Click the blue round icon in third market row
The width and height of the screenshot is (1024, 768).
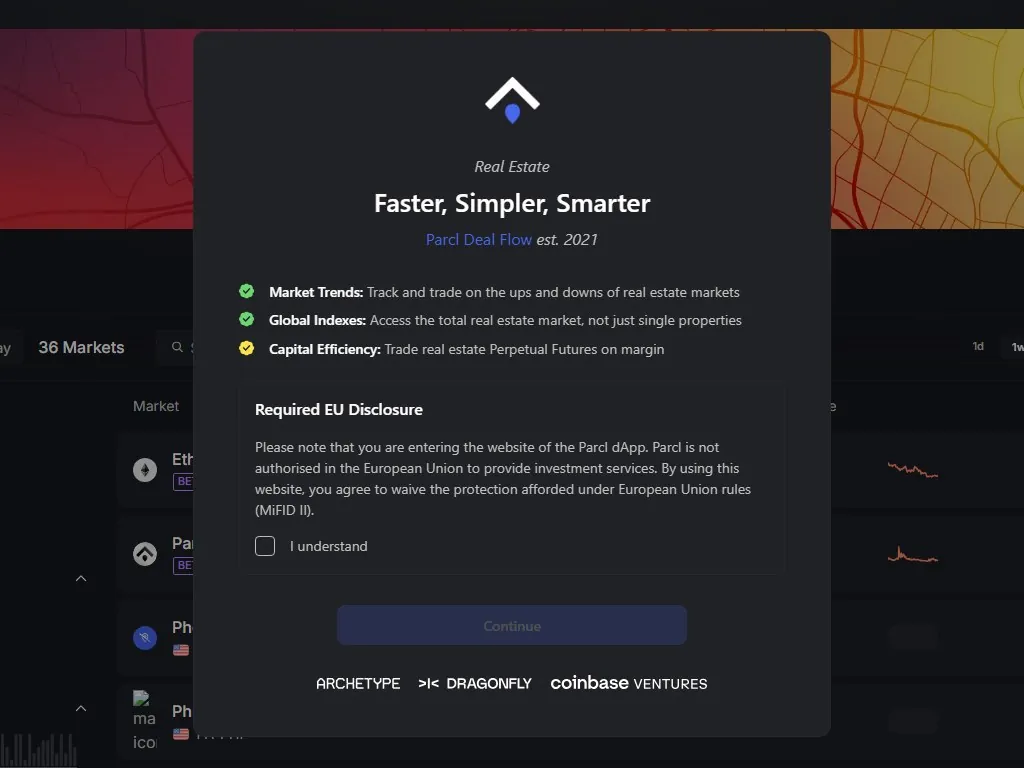(145, 637)
